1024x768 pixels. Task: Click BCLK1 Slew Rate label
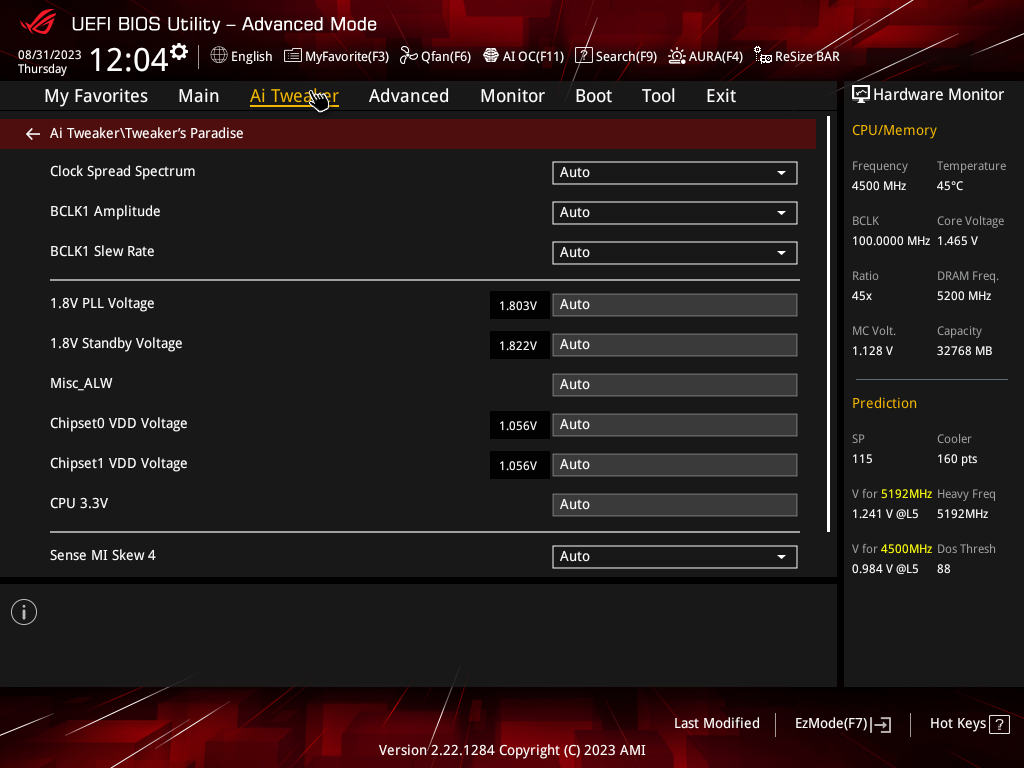coord(102,251)
